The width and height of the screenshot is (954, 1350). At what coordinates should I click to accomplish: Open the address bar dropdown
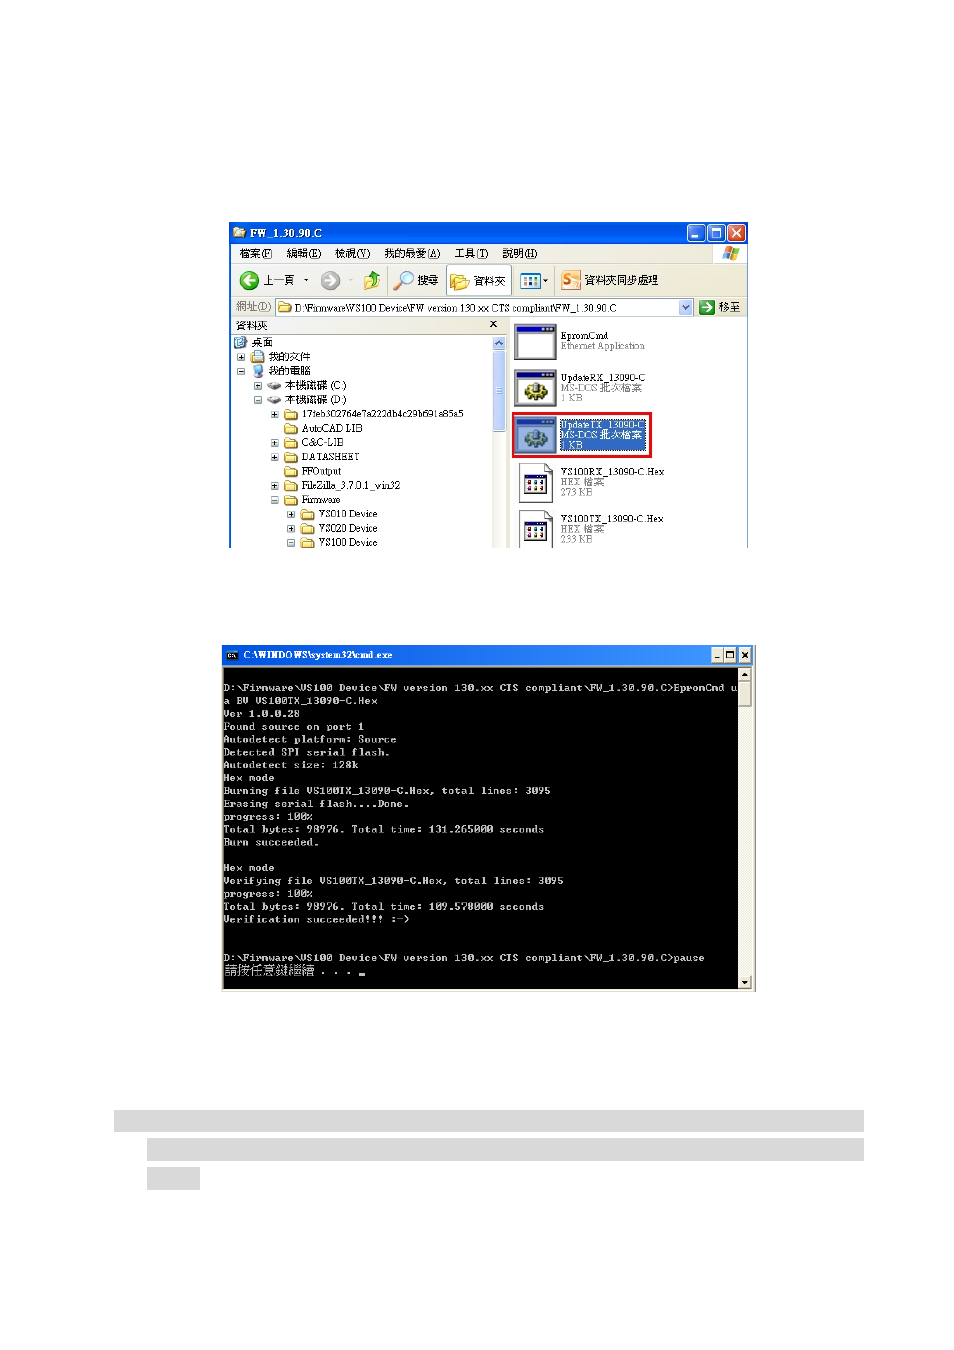point(686,308)
